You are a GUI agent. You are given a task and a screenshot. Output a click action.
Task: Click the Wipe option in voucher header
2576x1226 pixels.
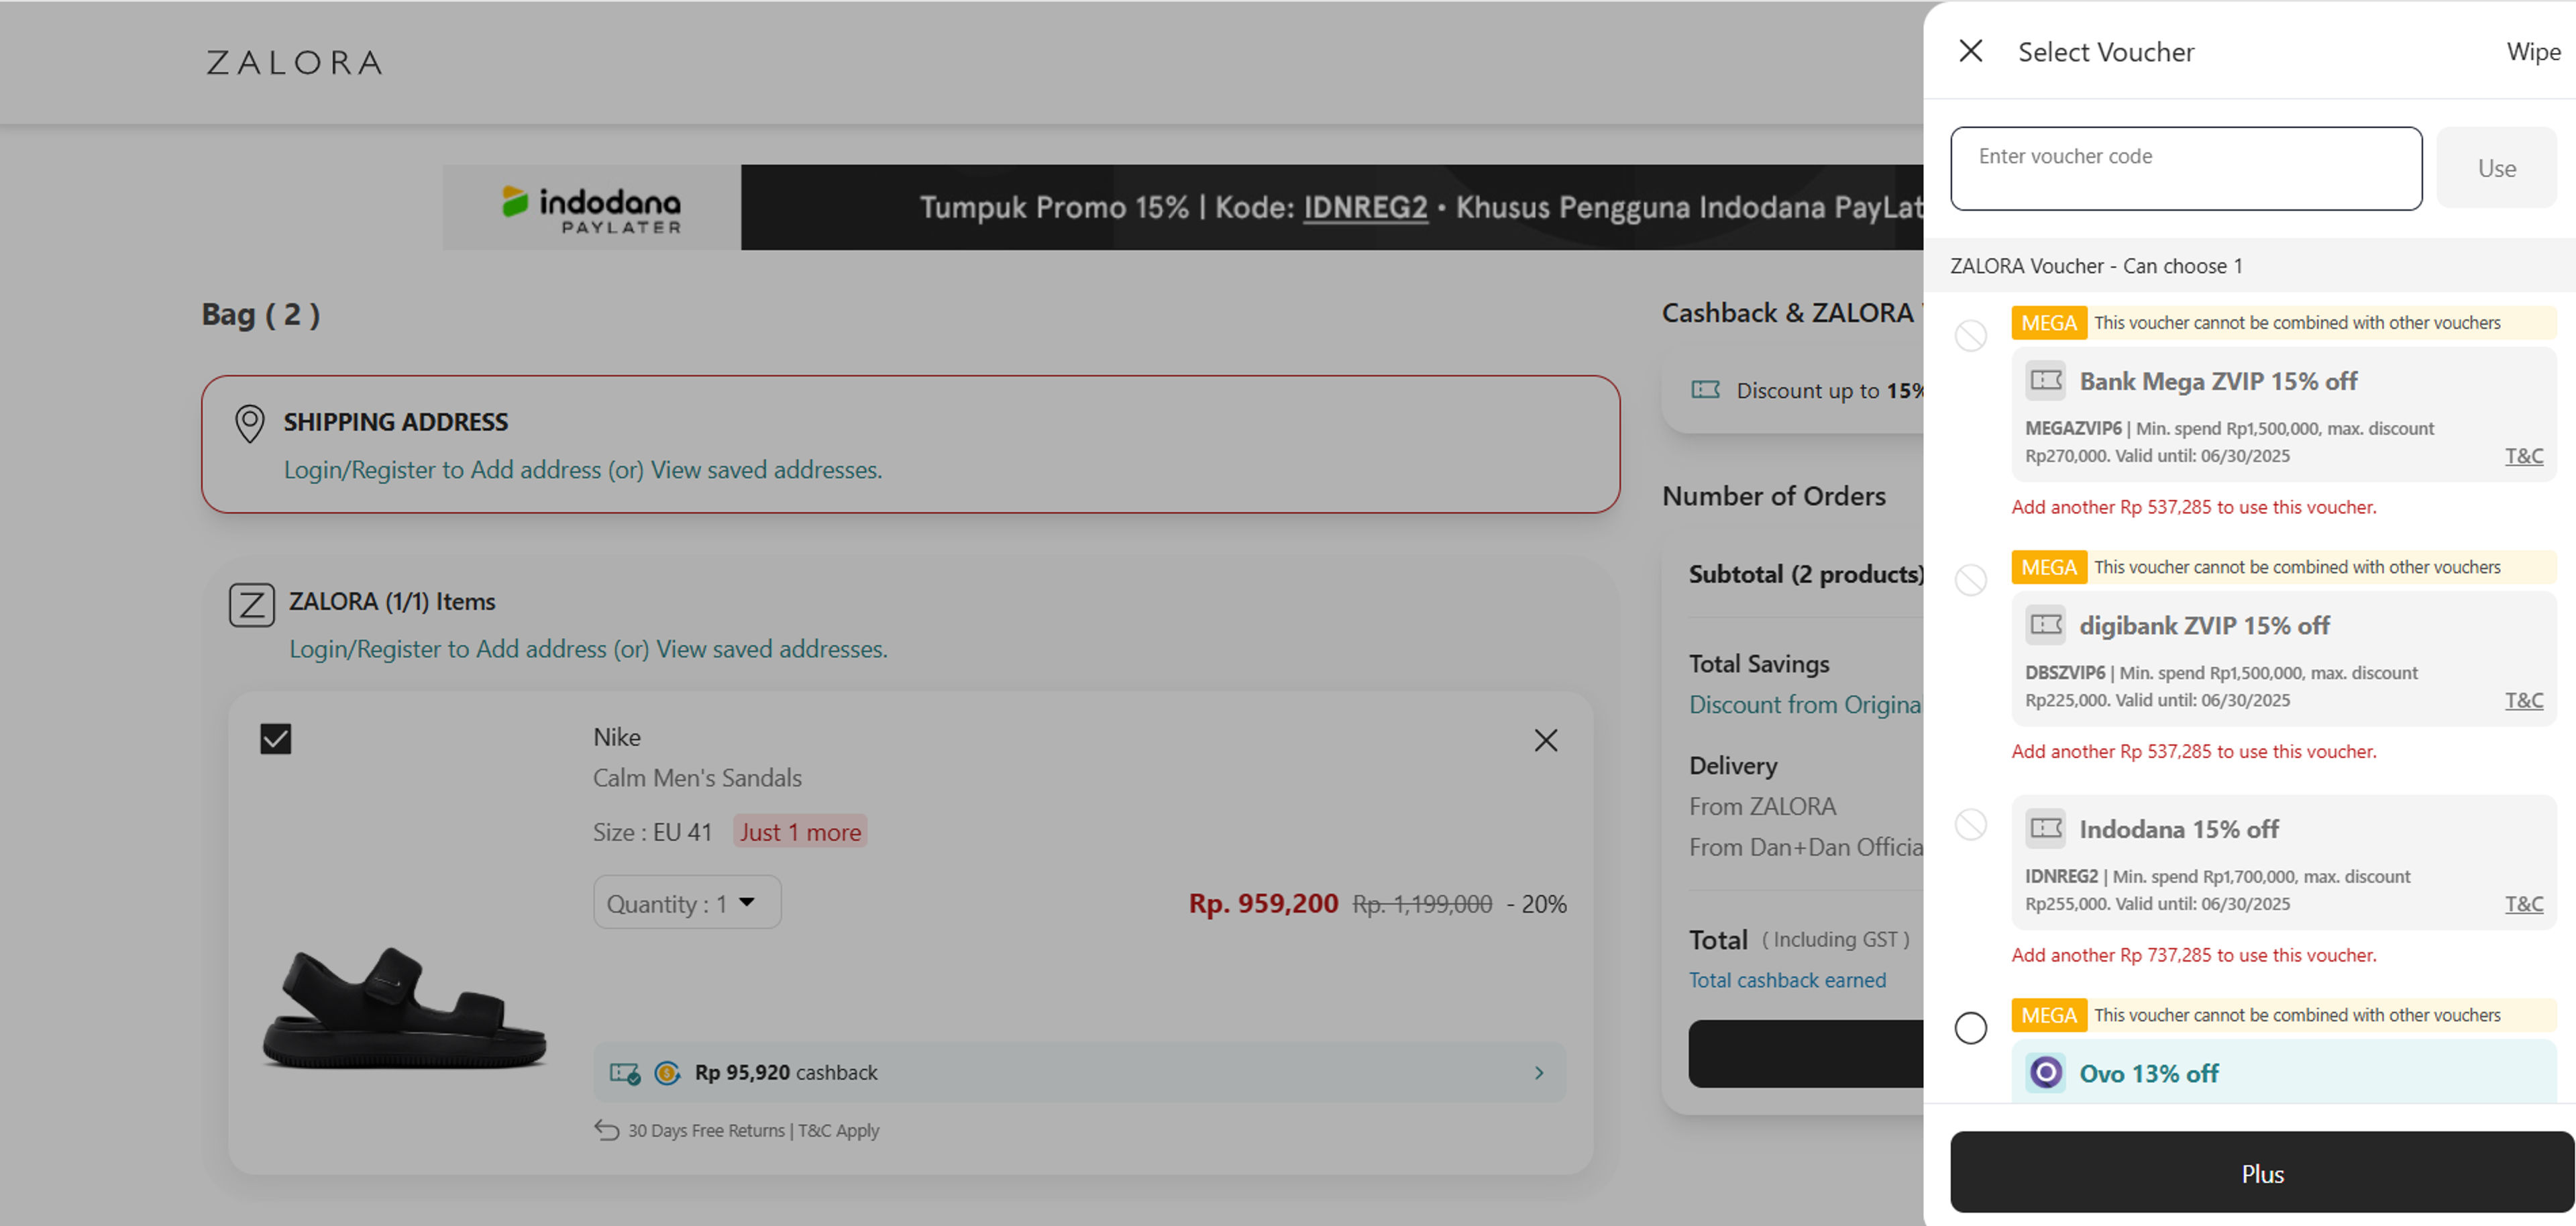(2533, 52)
